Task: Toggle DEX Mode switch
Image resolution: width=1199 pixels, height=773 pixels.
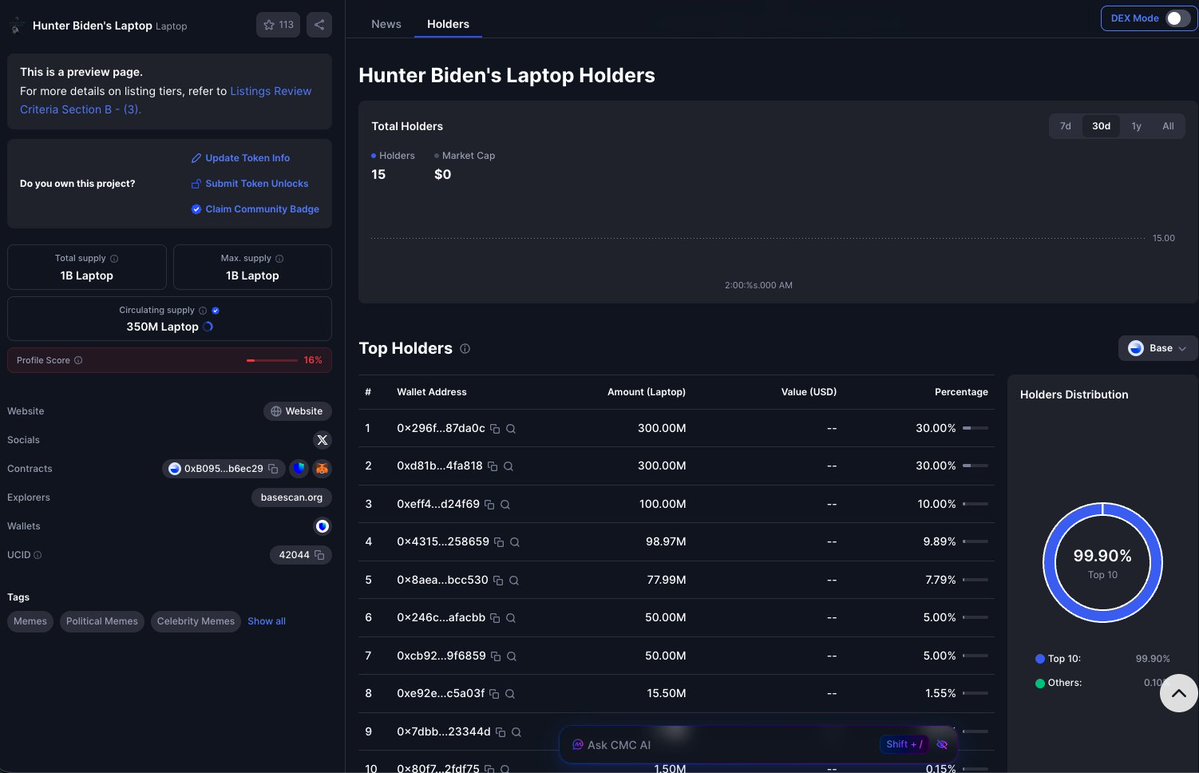Action: (1178, 18)
